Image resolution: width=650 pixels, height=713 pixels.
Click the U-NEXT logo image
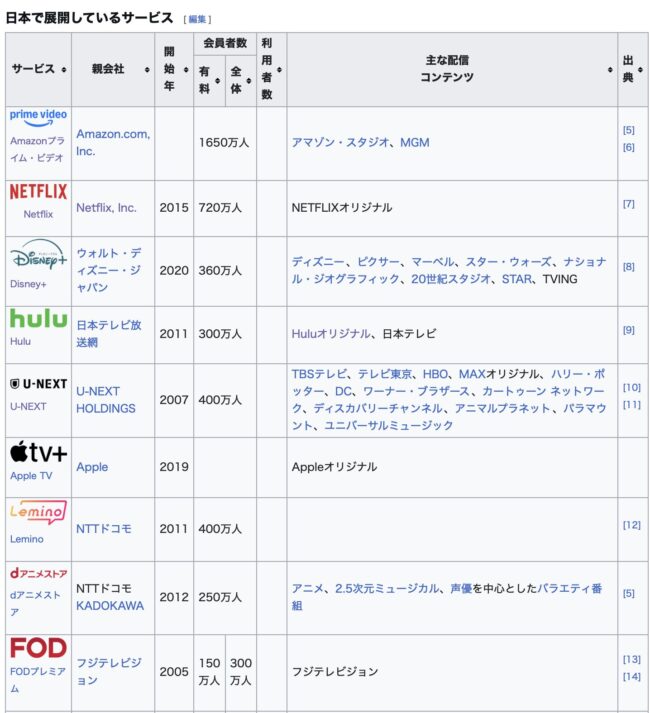38,384
